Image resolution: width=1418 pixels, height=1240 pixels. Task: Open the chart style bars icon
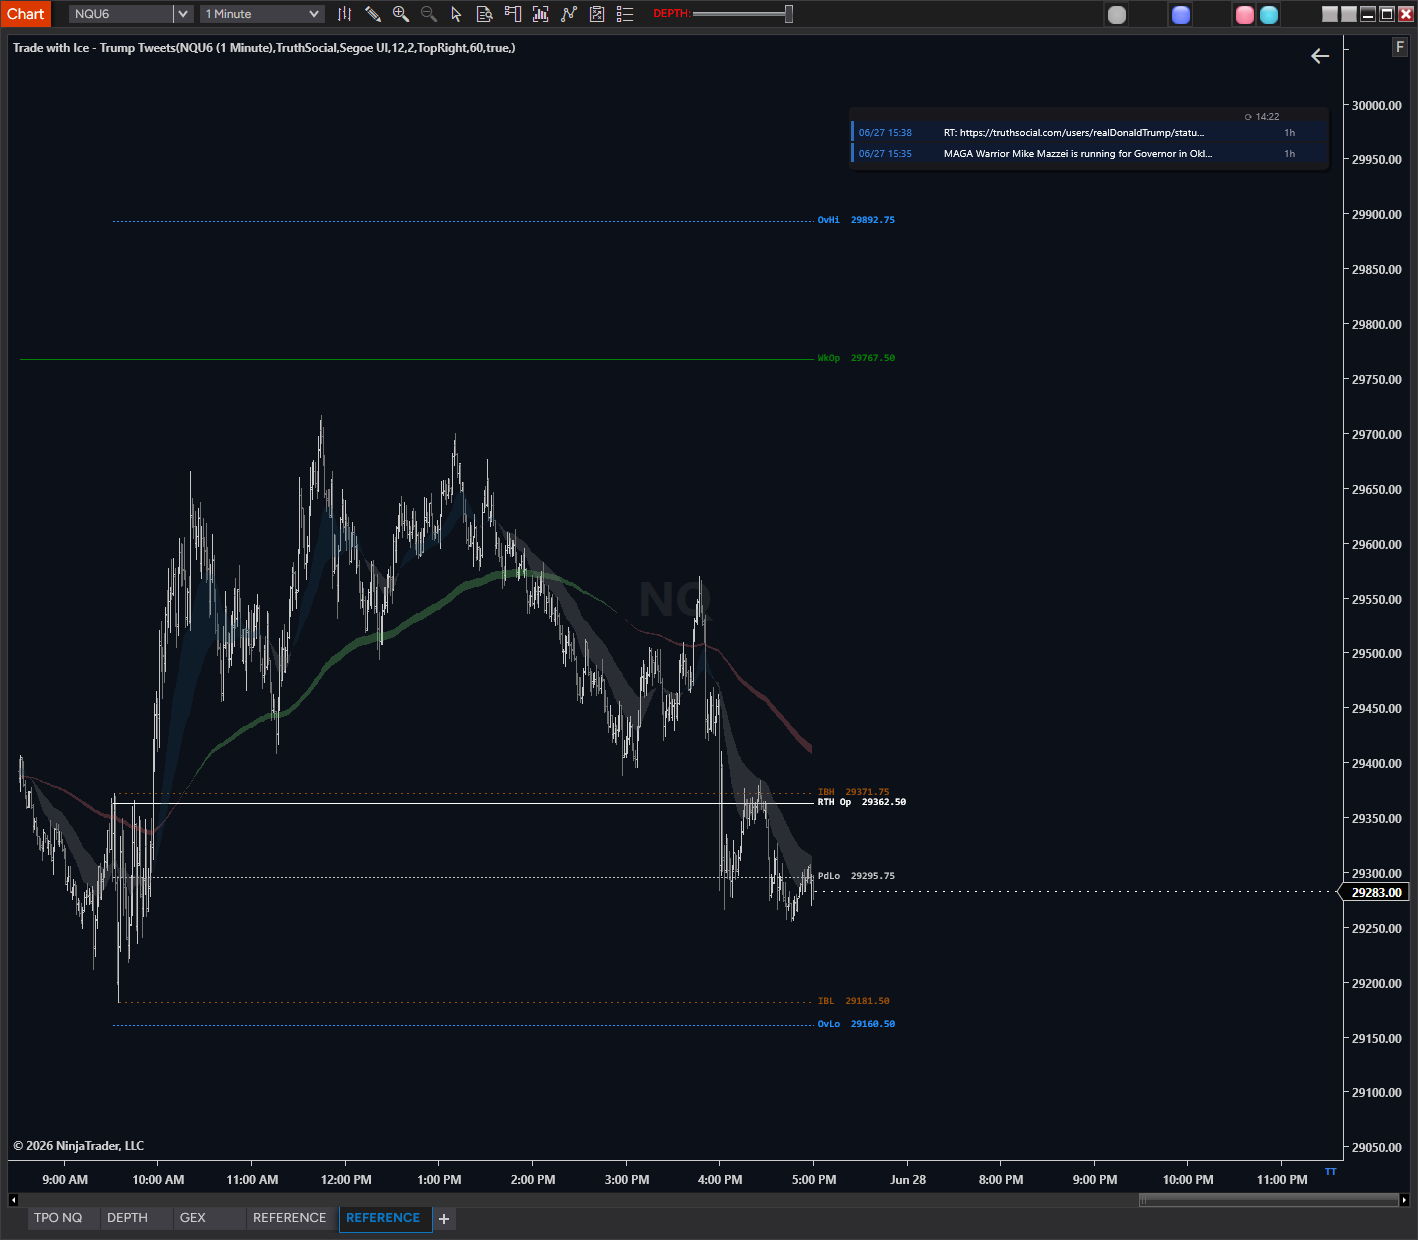coord(344,14)
